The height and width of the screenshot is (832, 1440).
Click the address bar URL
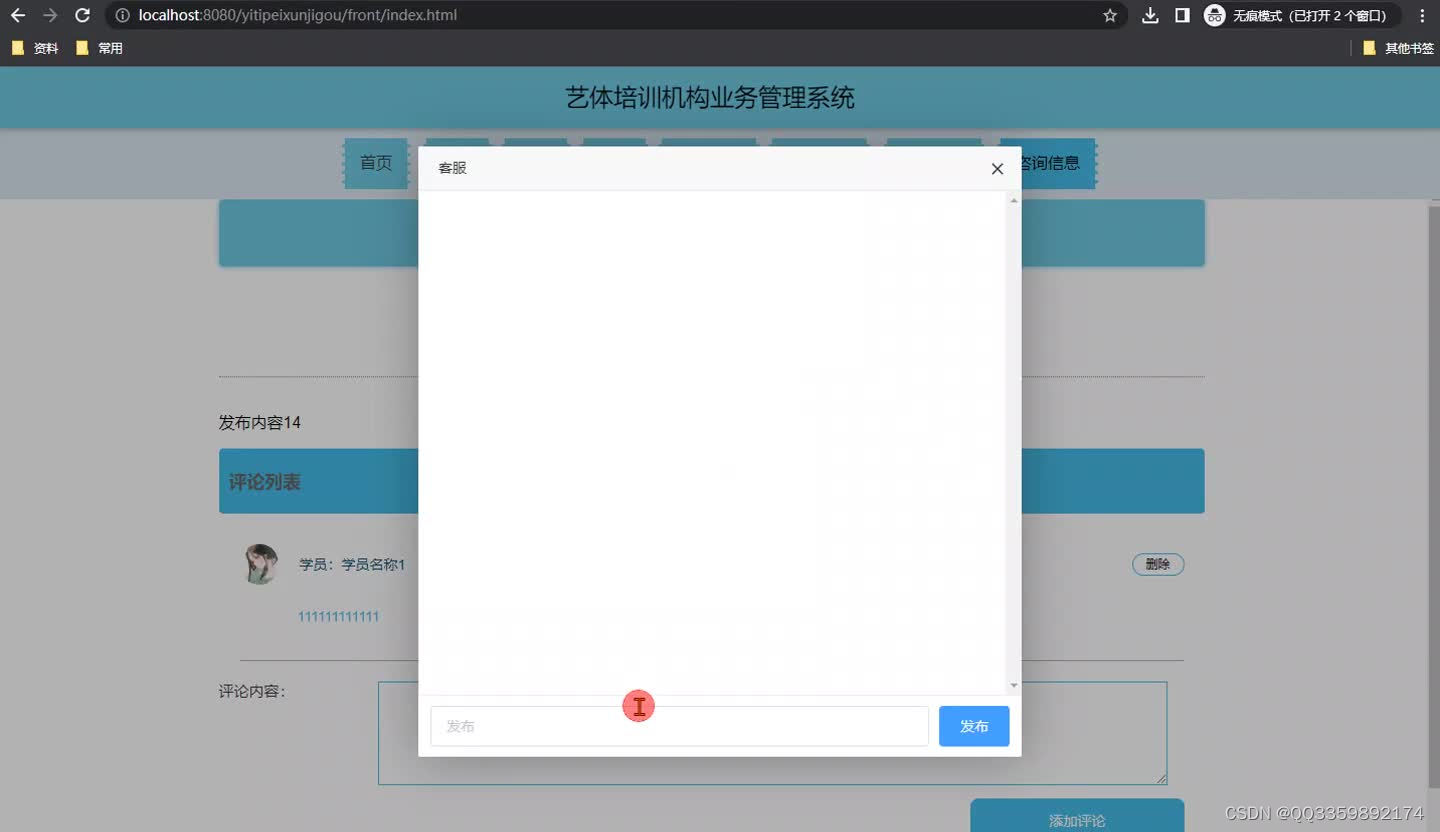[298, 15]
